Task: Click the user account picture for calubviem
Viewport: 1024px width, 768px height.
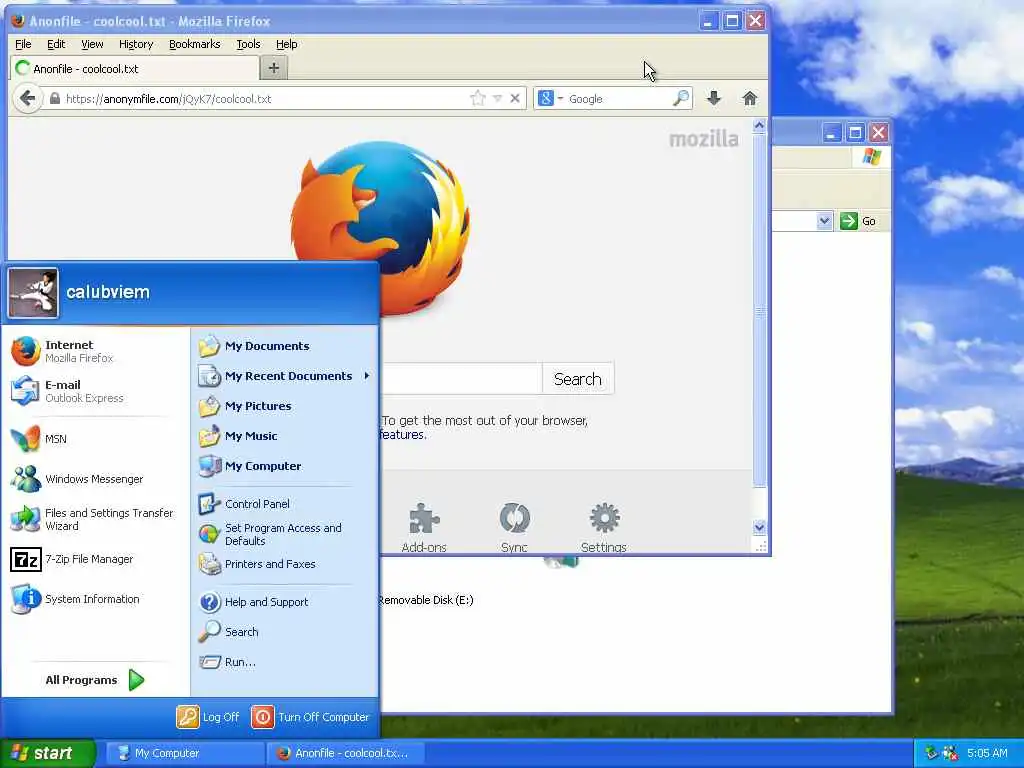Action: click(33, 293)
